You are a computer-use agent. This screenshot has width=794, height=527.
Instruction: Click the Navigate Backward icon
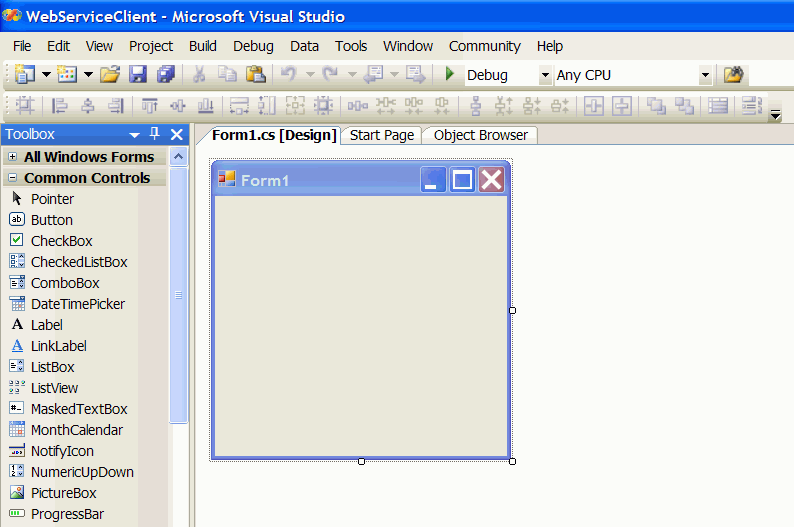click(x=373, y=75)
